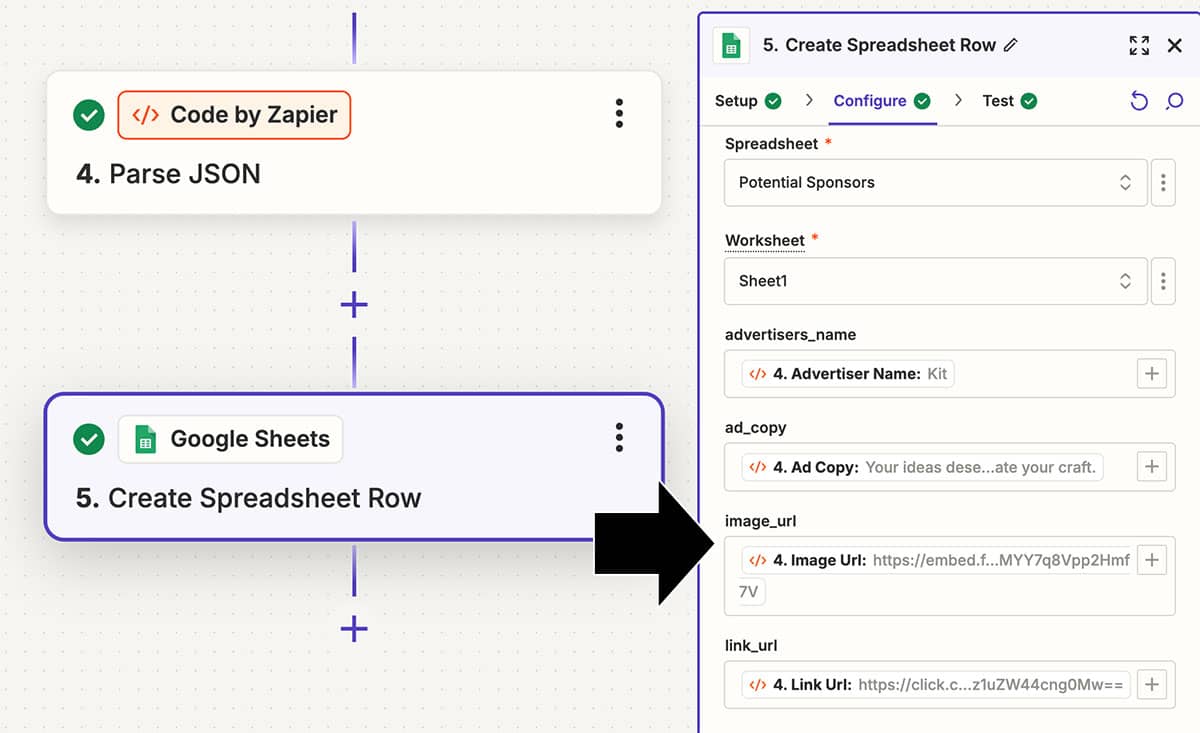Click the Ad Copy data pill
1200x733 pixels.
tap(922, 467)
